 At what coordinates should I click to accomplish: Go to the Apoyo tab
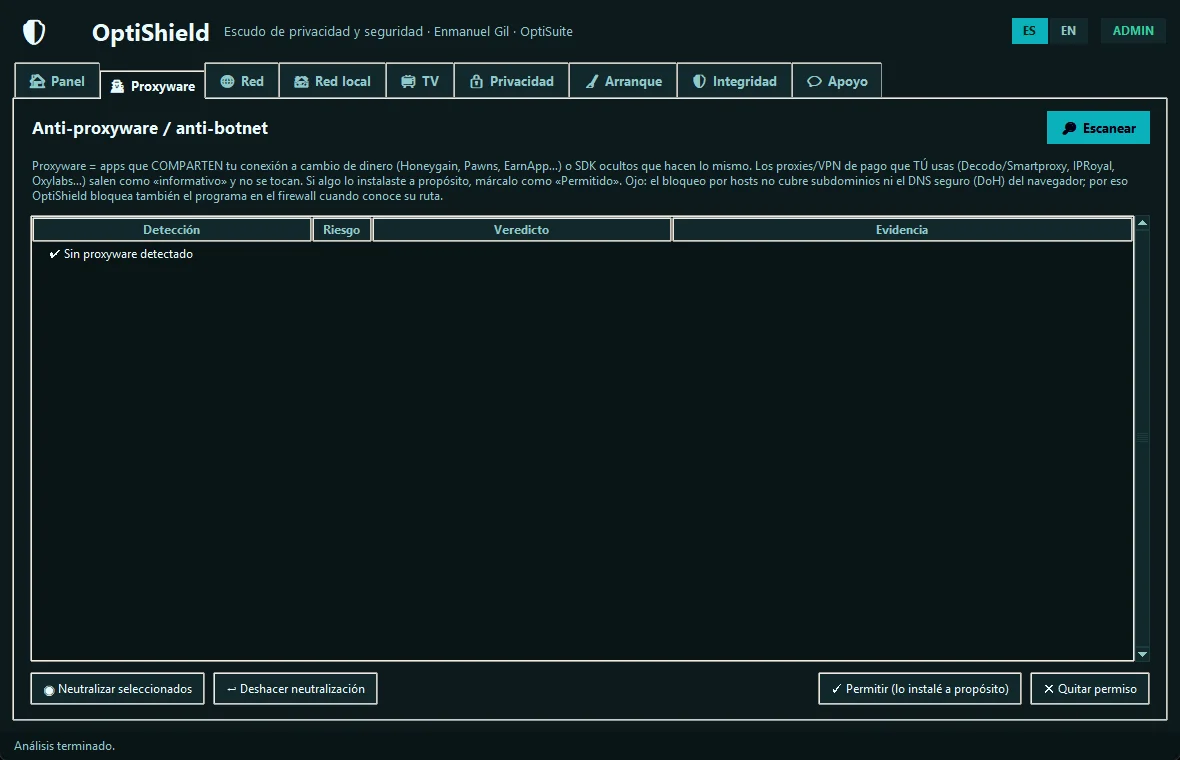[x=837, y=81]
